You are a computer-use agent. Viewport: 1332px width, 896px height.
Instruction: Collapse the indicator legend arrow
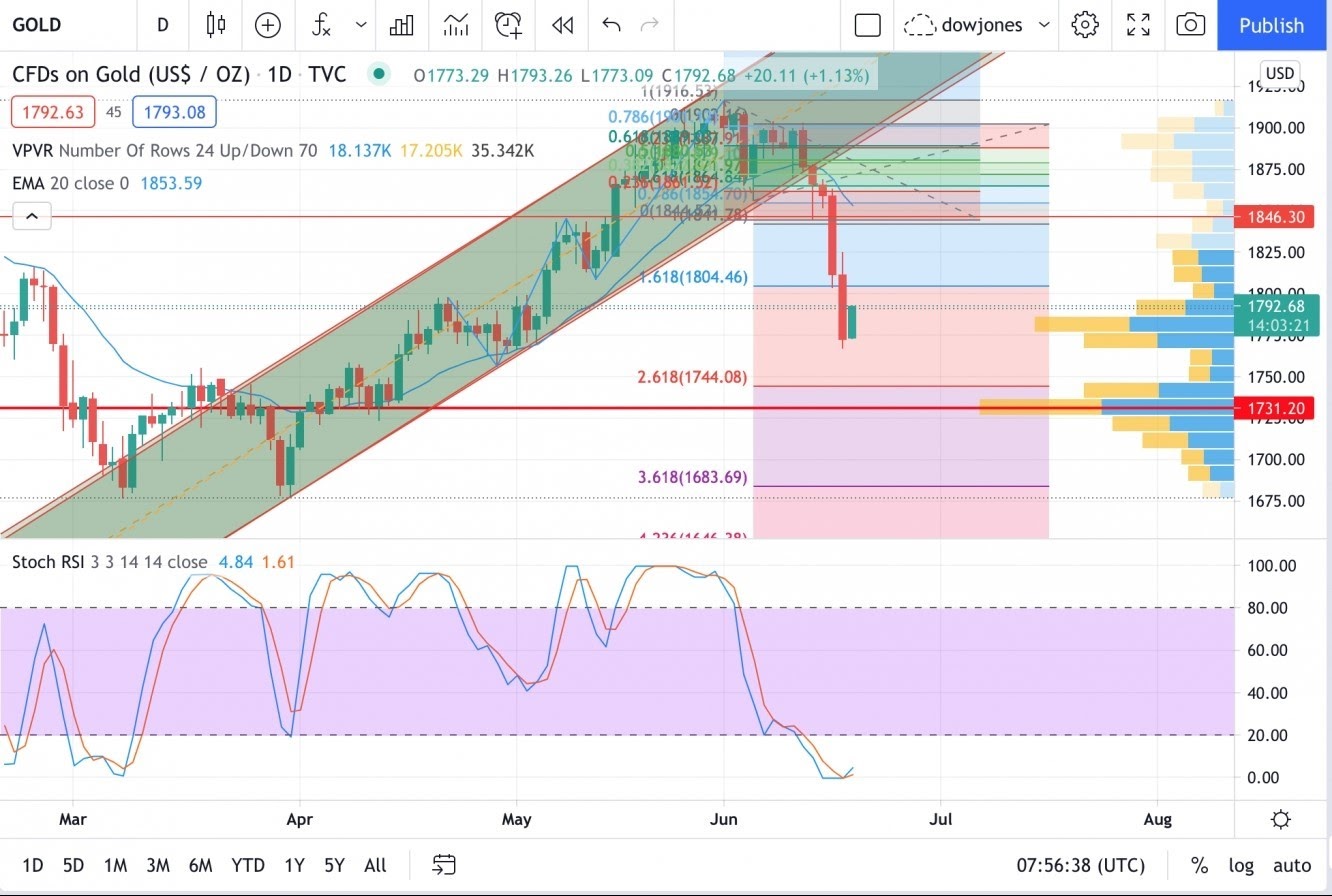[x=31, y=215]
